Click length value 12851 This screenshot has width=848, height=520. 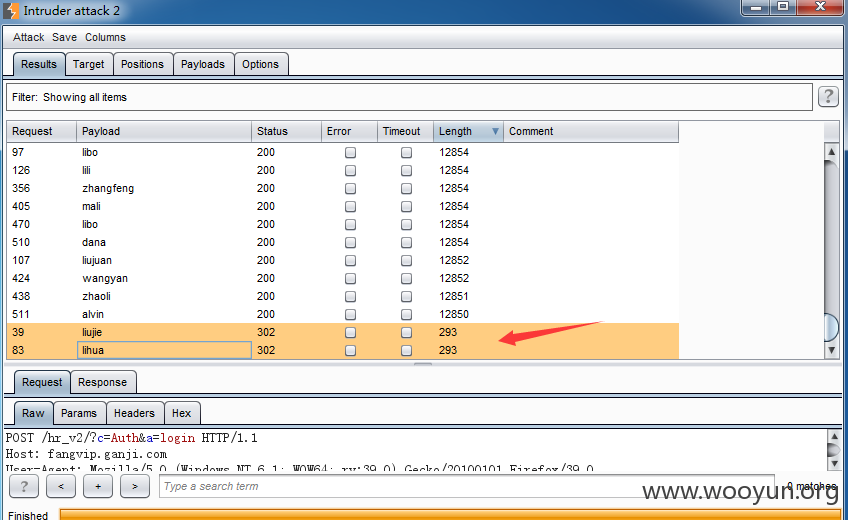(x=454, y=296)
